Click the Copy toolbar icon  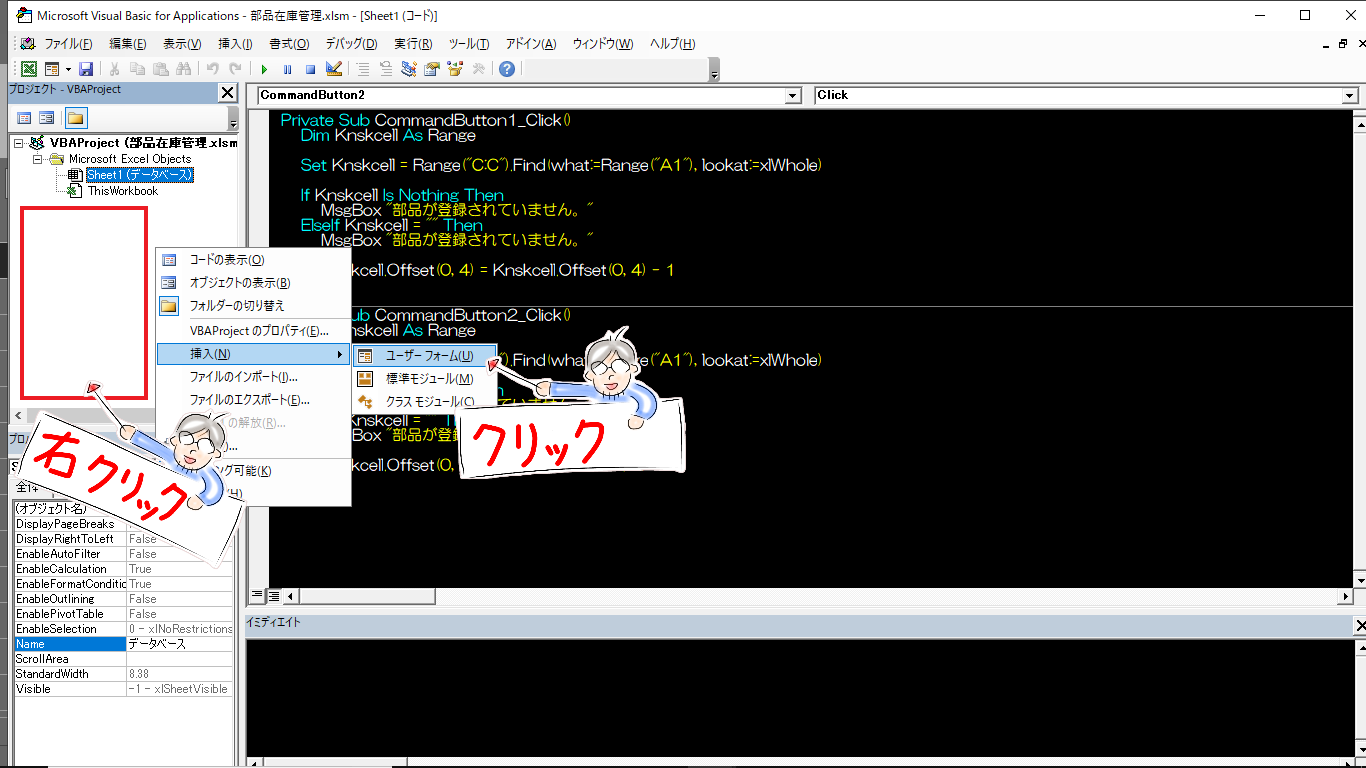(137, 69)
